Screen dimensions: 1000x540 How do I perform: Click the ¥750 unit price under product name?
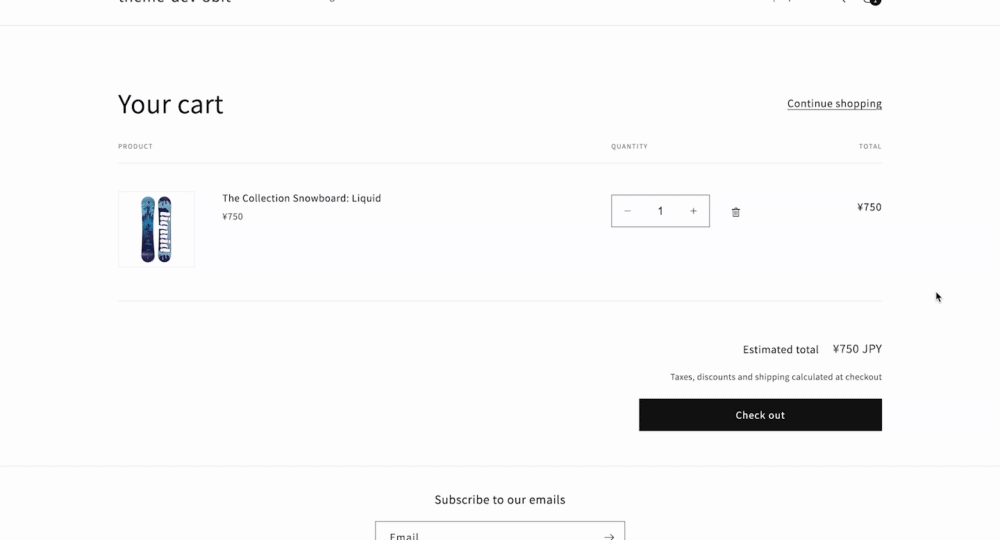pos(233,217)
